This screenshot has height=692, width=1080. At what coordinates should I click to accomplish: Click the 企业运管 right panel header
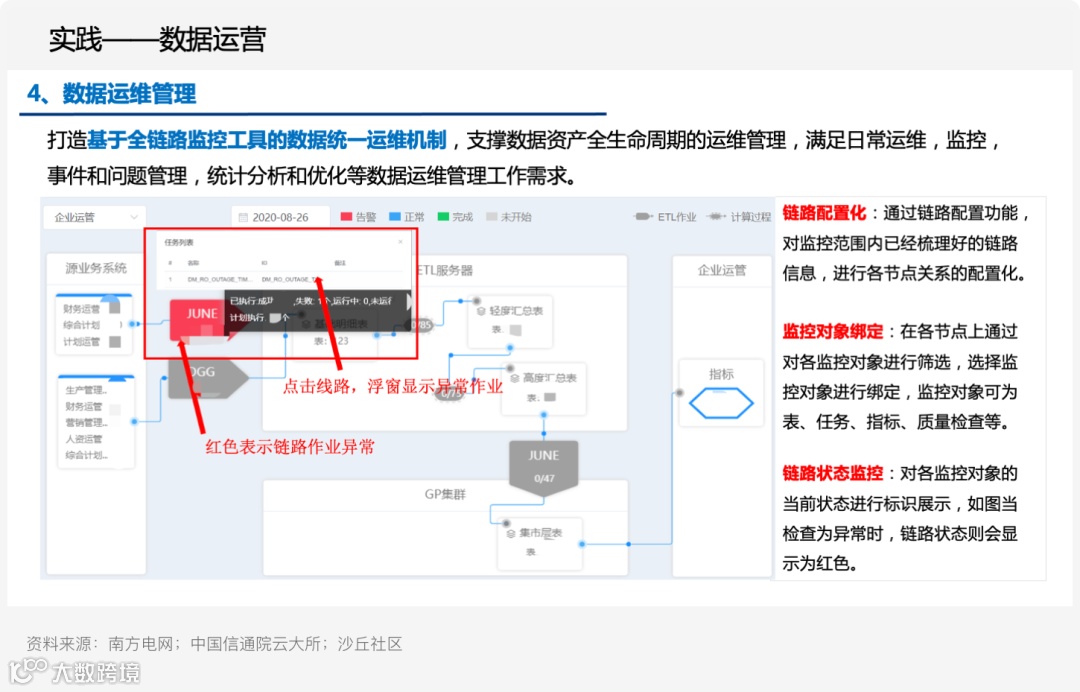721,270
